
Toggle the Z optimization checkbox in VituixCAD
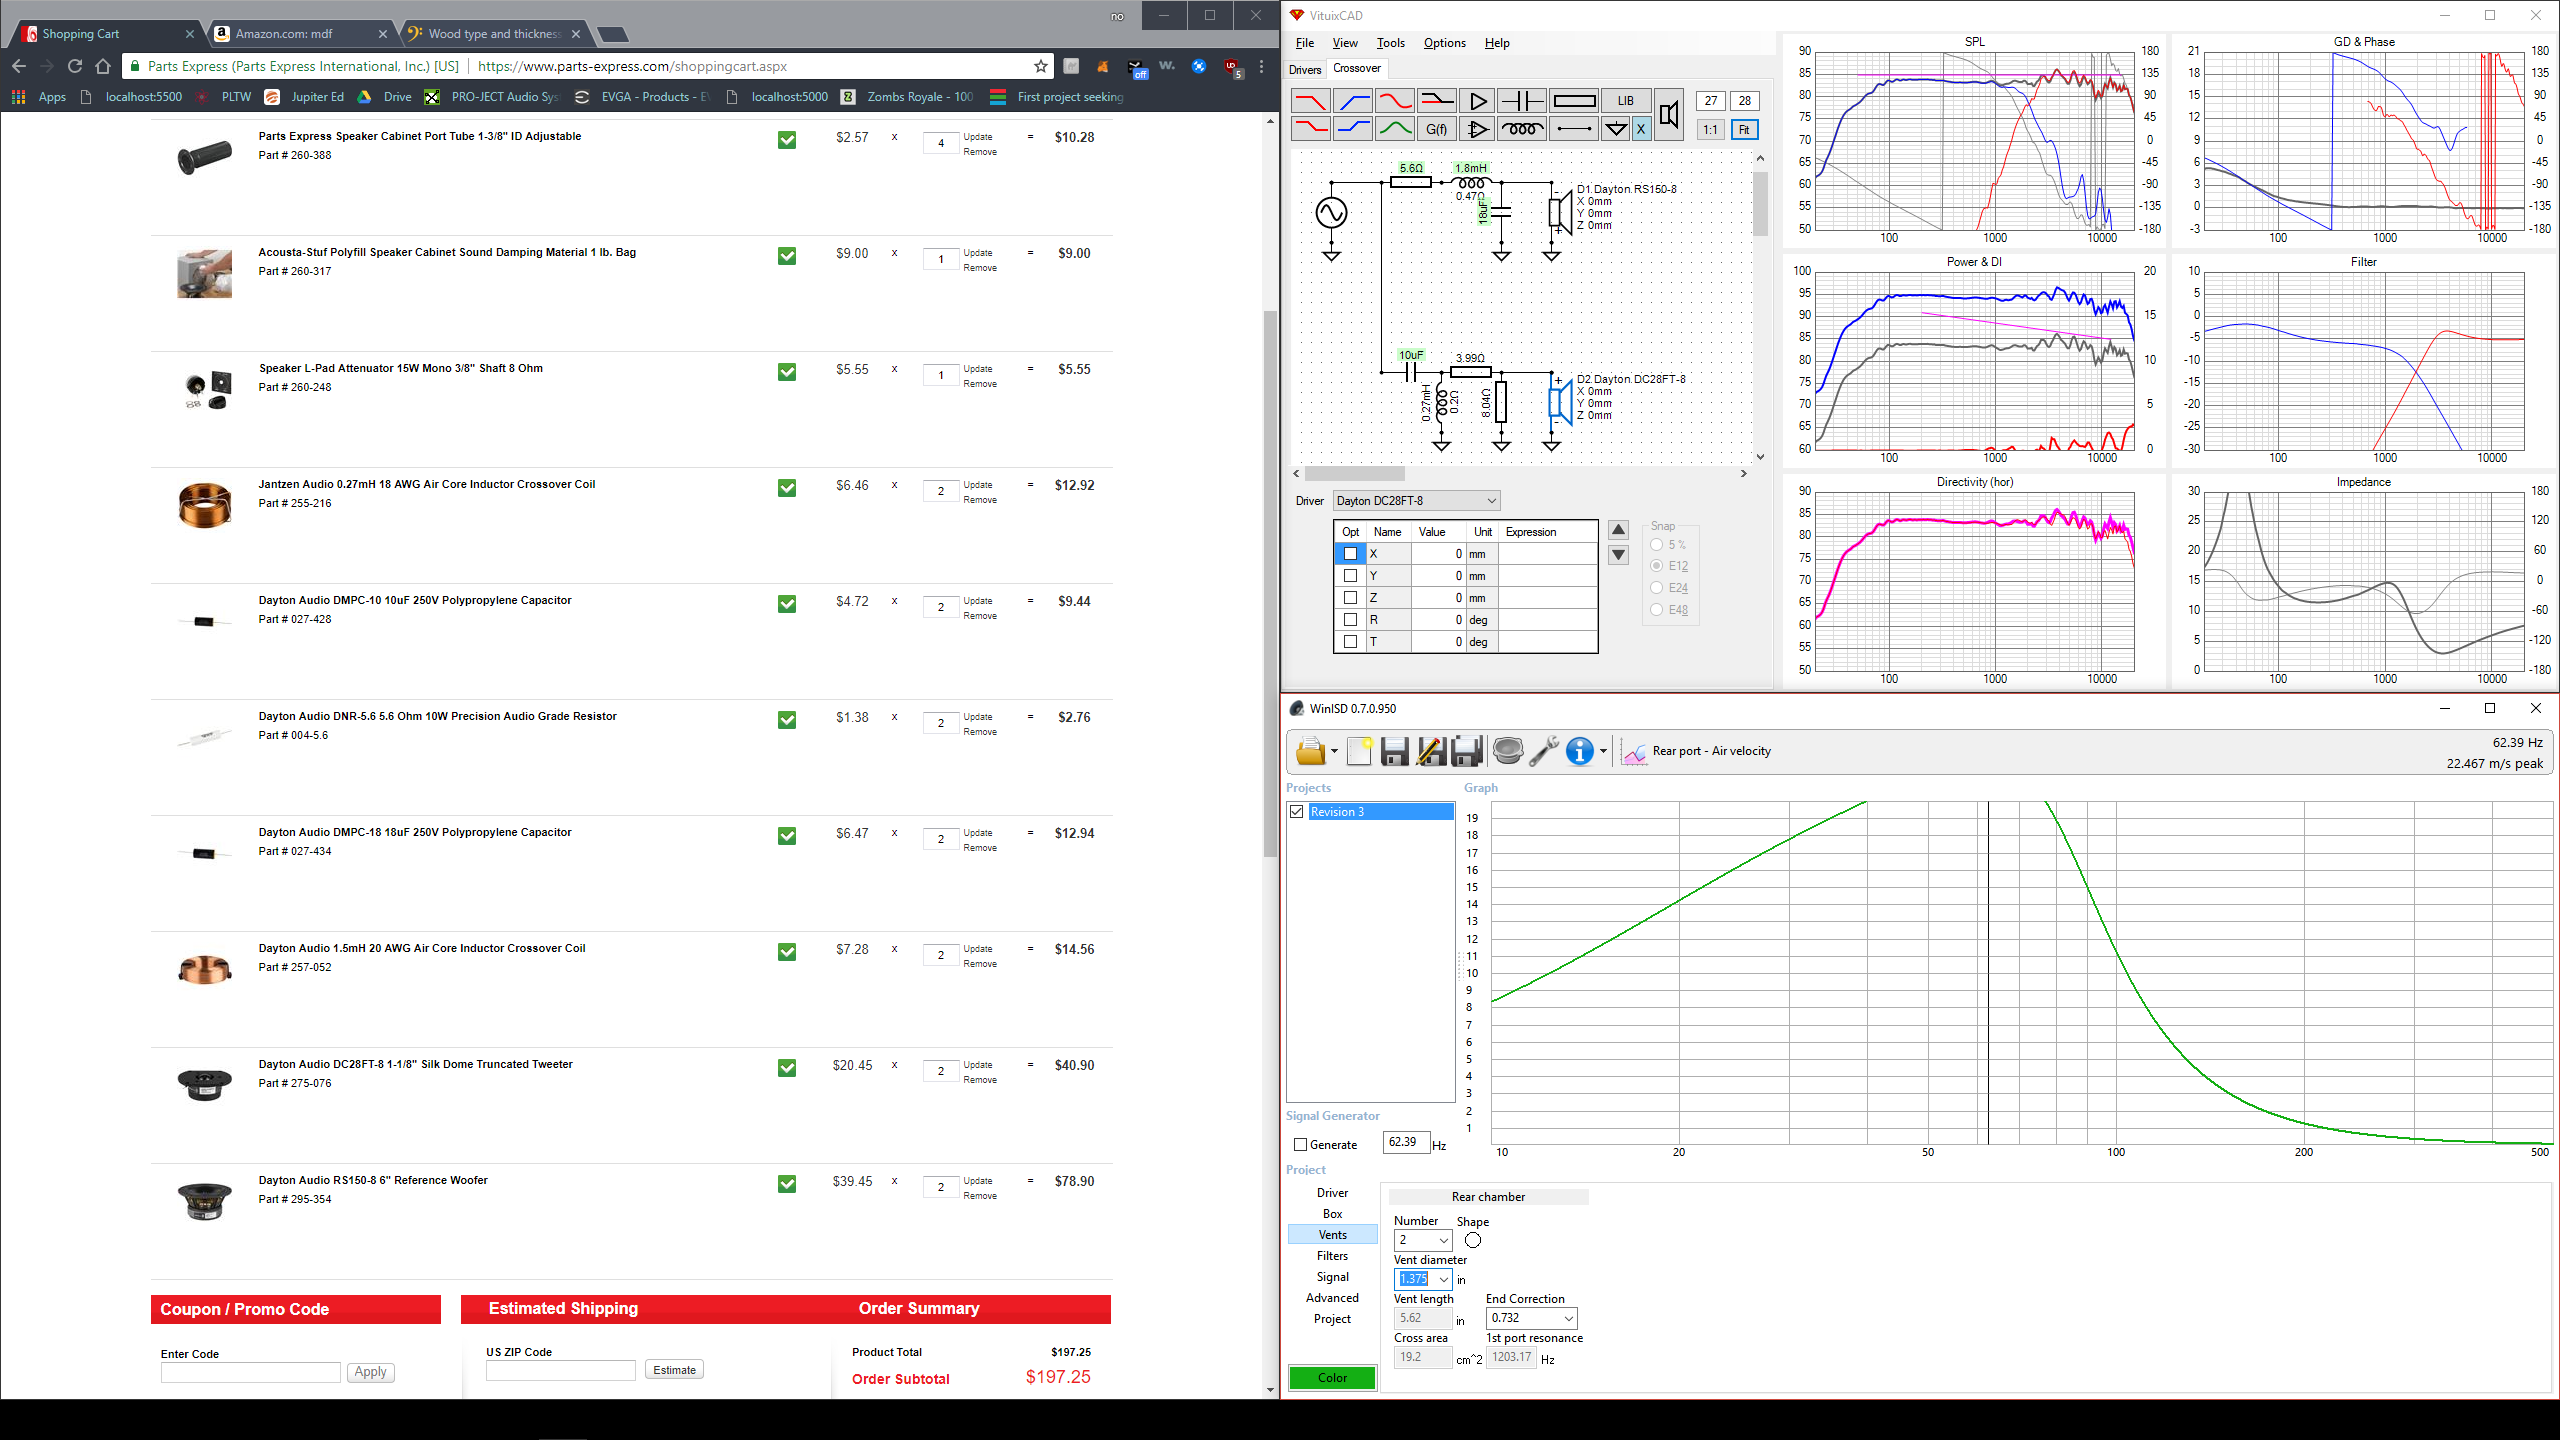click(x=1350, y=598)
